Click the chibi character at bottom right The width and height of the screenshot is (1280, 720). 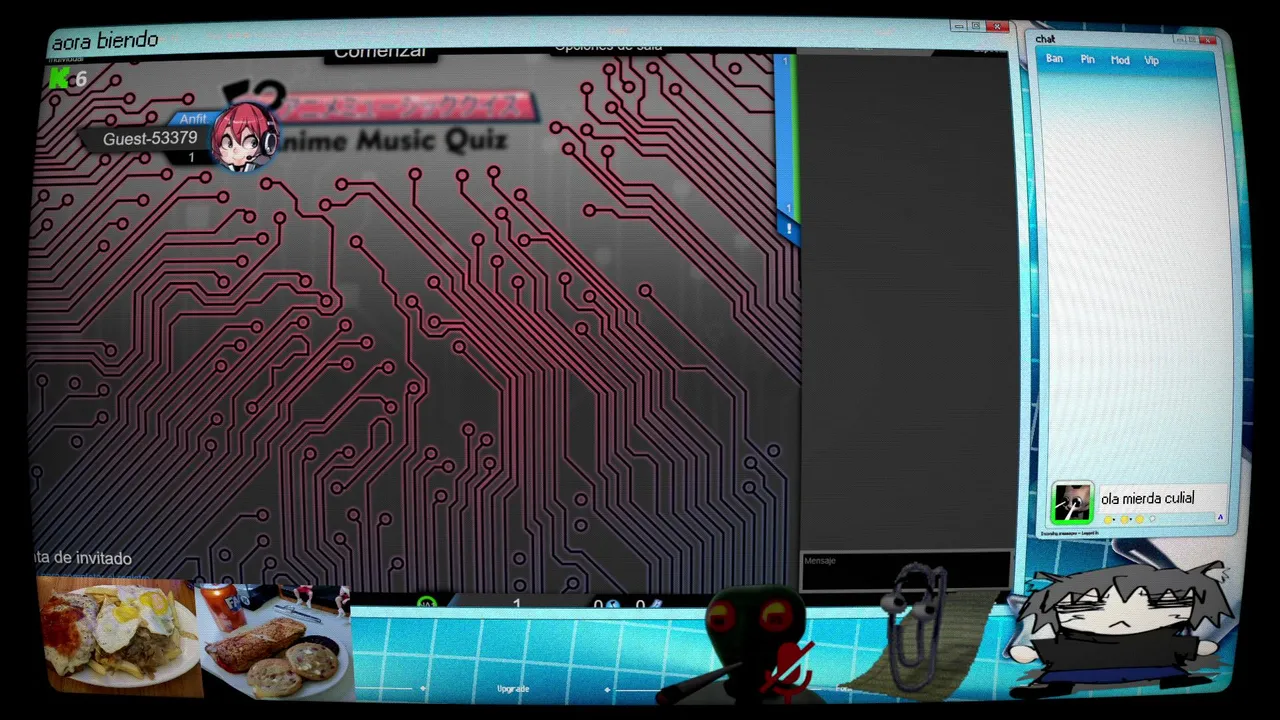(x=1120, y=628)
